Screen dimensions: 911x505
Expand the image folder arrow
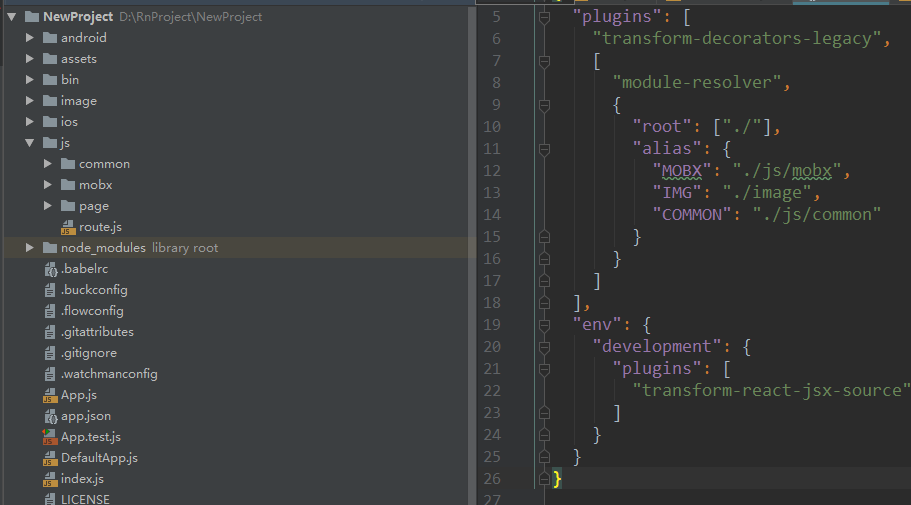(x=30, y=101)
